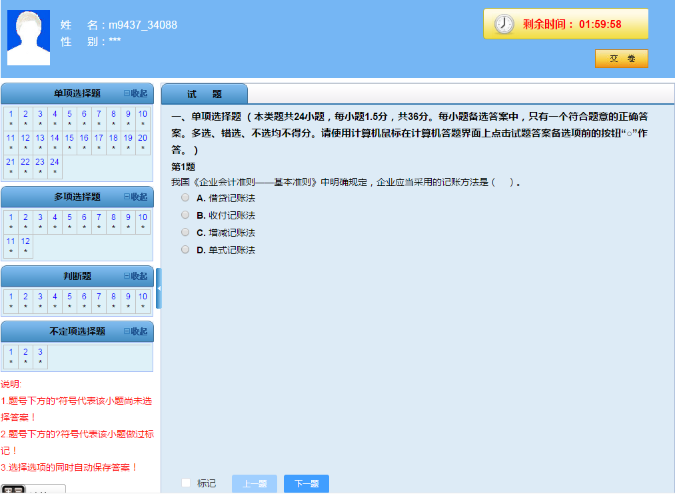Go to 不定项选择题 question 1
Viewport: 675px width, 500px height.
(x=11, y=356)
